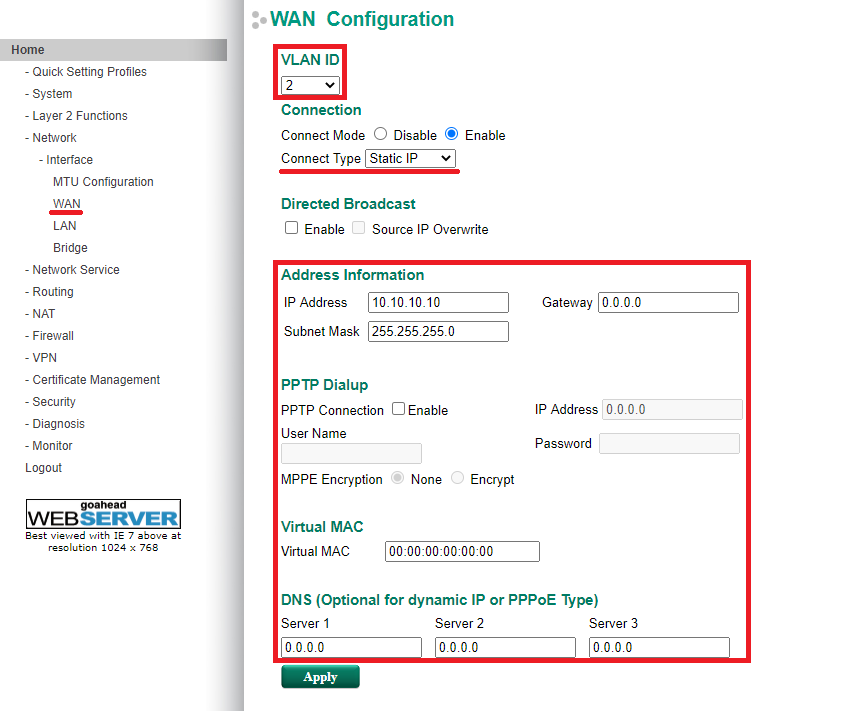Open the VLAN ID dropdown
Image resolution: width=854 pixels, height=711 pixels.
pyautogui.click(x=310, y=85)
